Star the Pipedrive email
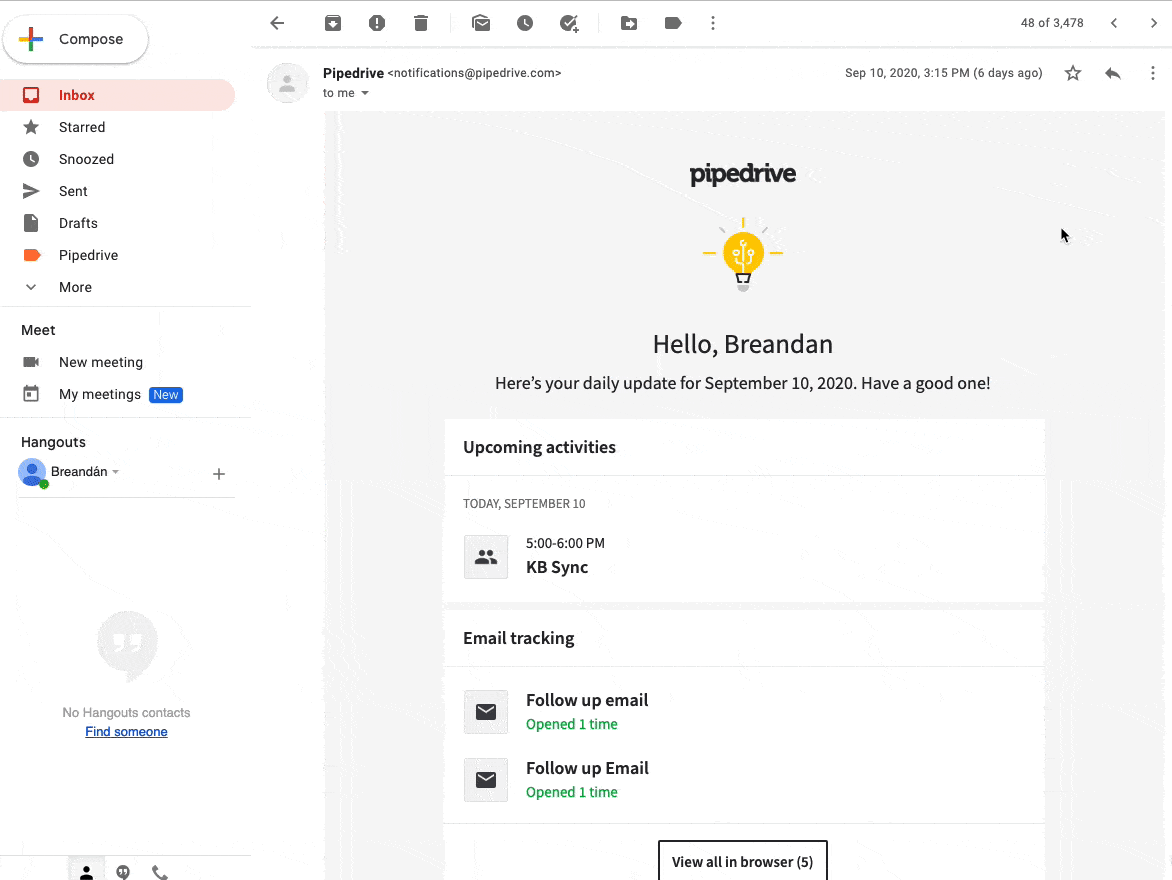This screenshot has width=1172, height=880. [1073, 73]
